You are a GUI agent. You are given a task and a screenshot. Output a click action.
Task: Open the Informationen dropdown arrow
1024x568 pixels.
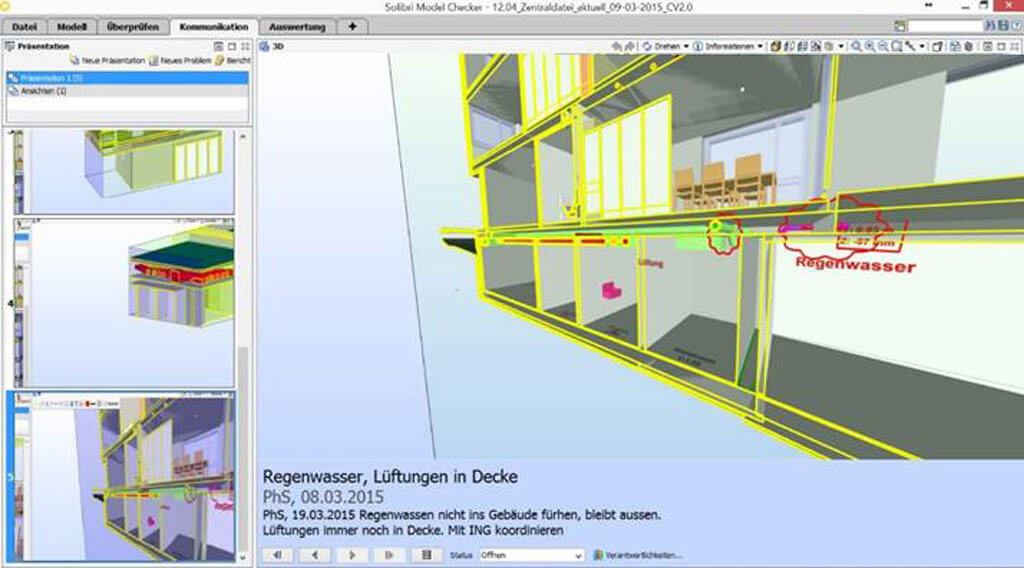tap(760, 46)
